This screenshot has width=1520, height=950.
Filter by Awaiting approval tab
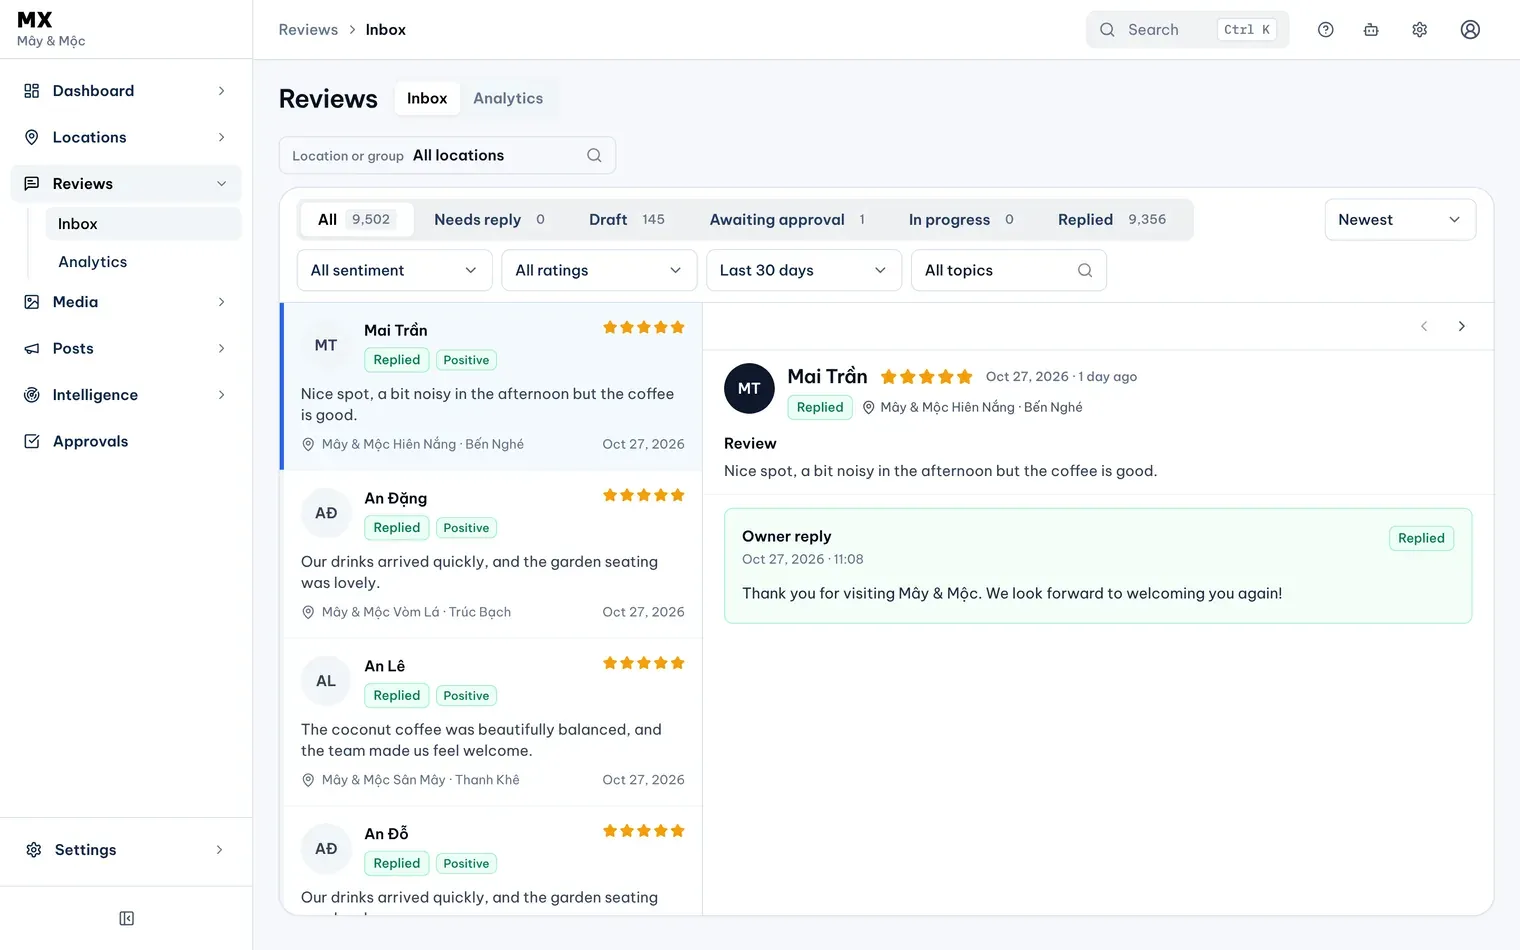click(787, 219)
